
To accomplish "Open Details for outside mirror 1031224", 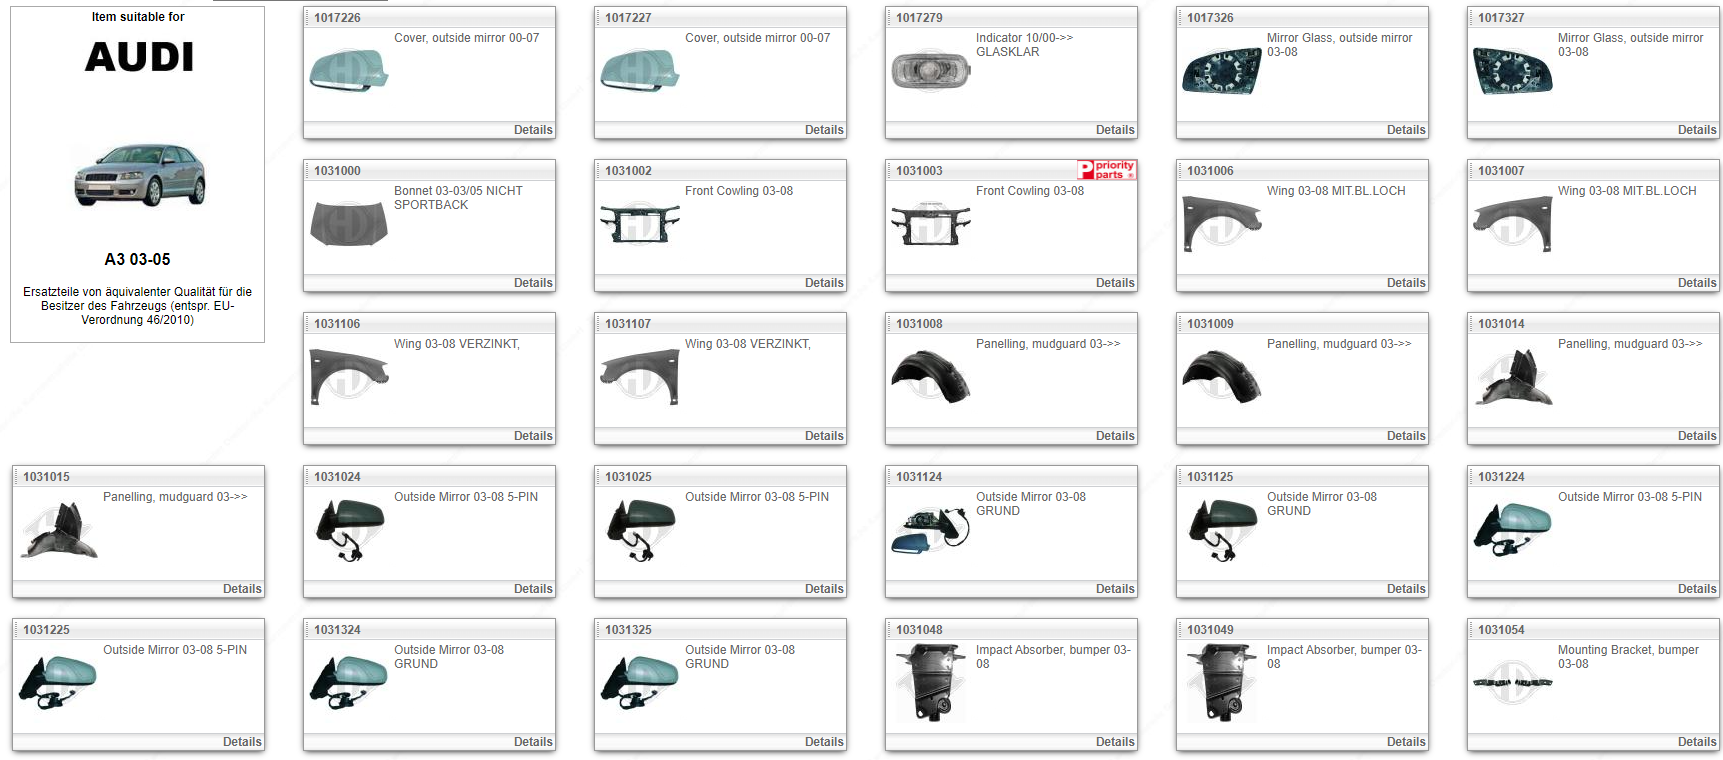I will click(x=1697, y=589).
